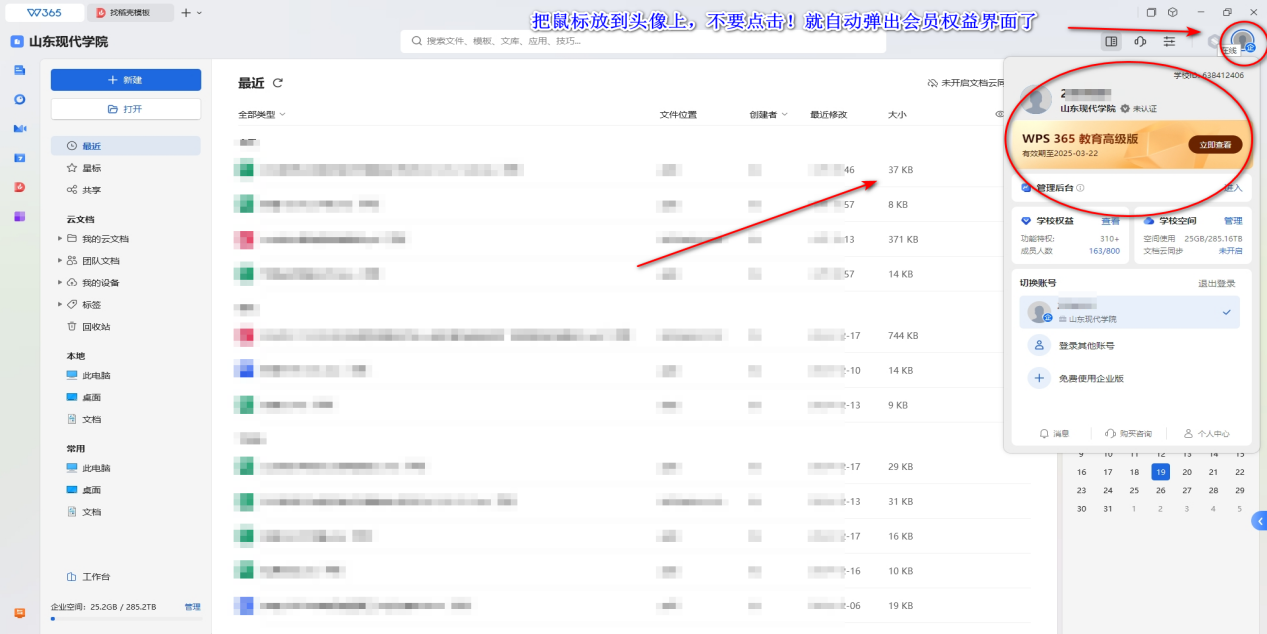Add a new tab with the plus button

point(186,12)
